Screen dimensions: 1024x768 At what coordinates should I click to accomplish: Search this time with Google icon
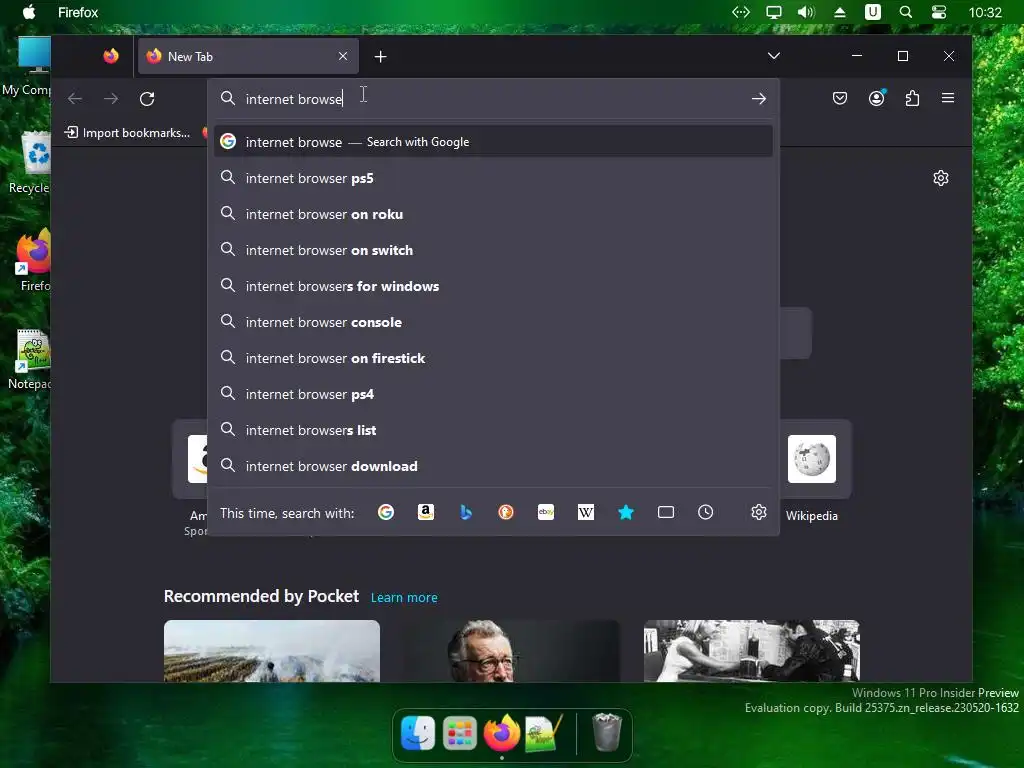(386, 512)
